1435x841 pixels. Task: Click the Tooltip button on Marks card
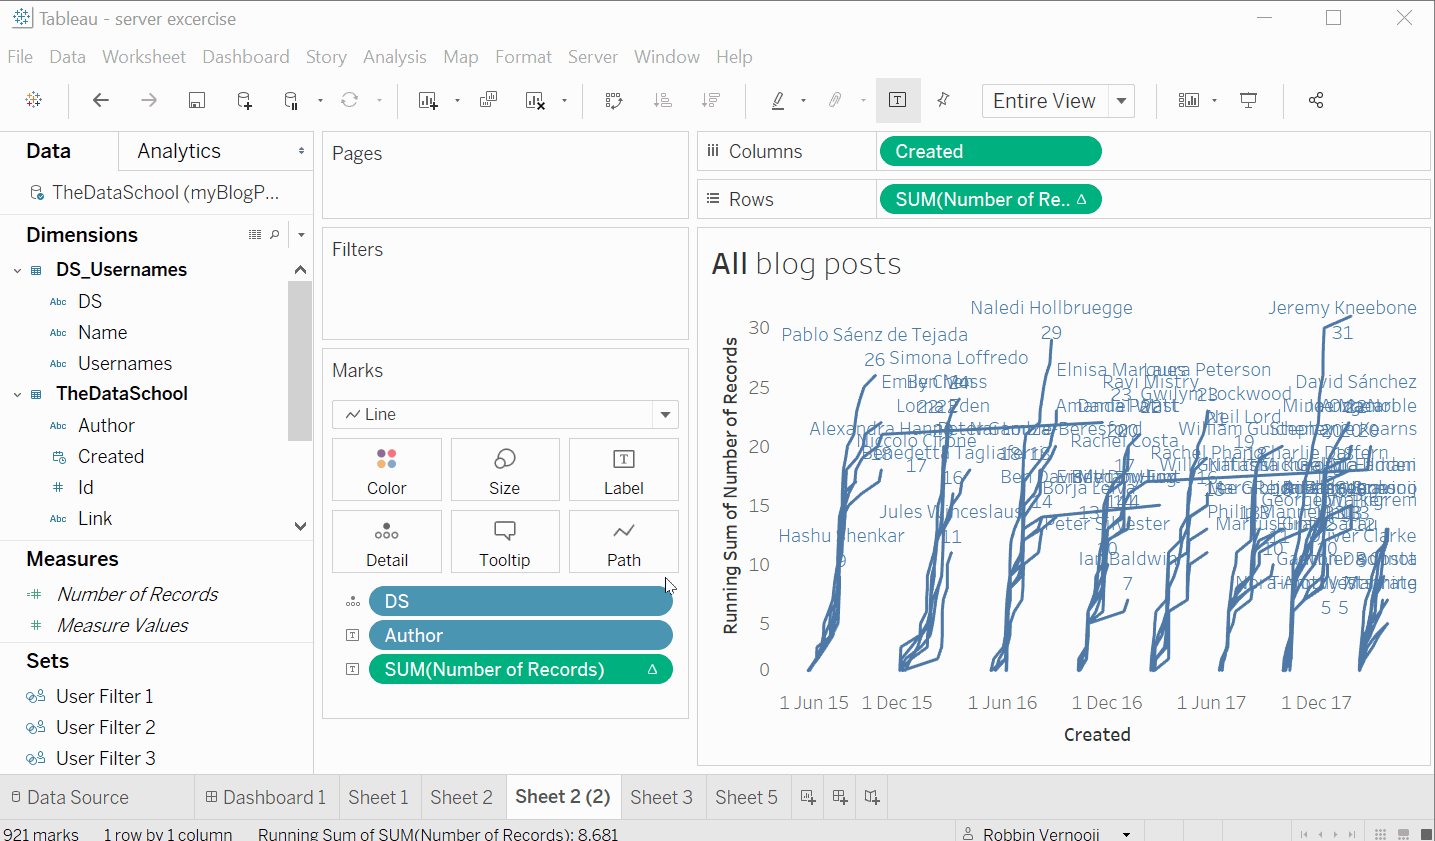tap(505, 541)
